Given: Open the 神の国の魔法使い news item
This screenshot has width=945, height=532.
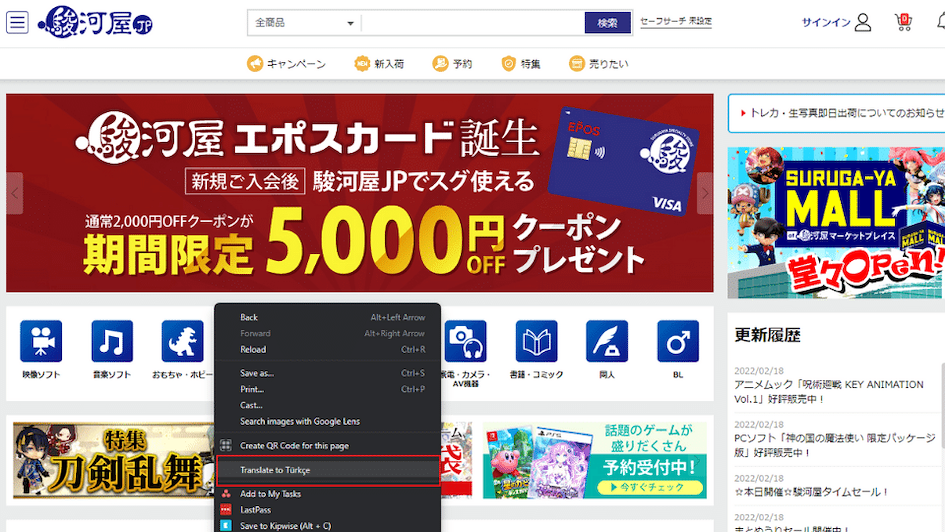Looking at the screenshot, I should [x=835, y=445].
